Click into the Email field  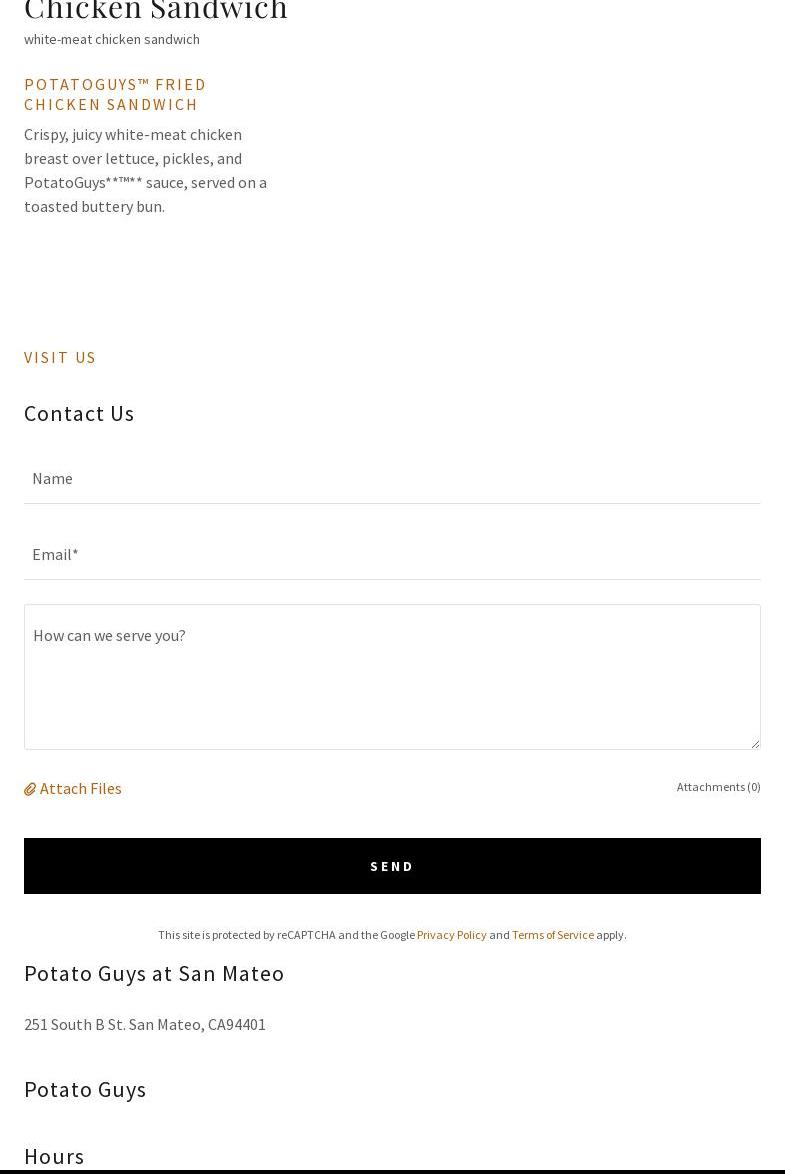pos(392,555)
